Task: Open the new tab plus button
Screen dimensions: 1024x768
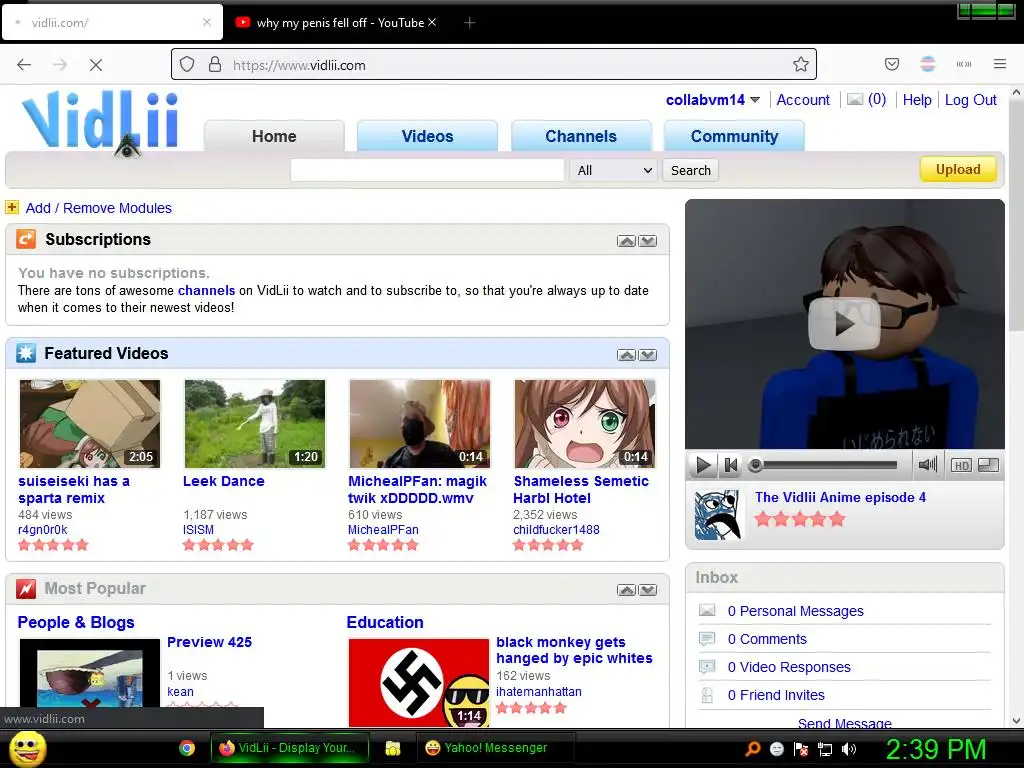Action: (469, 23)
